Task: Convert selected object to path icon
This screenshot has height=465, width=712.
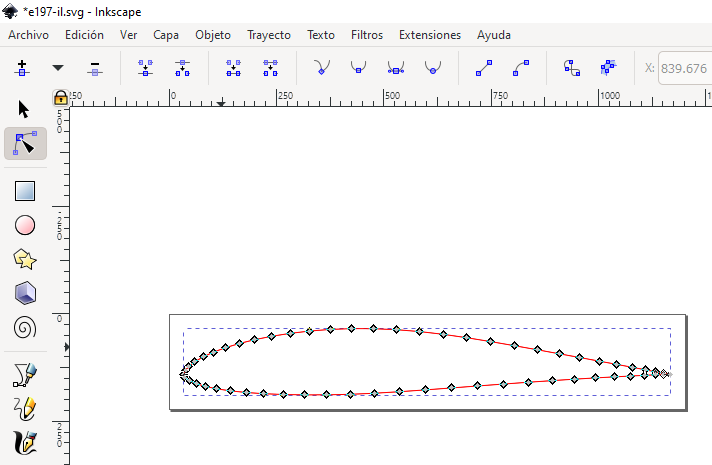Action: pos(571,68)
